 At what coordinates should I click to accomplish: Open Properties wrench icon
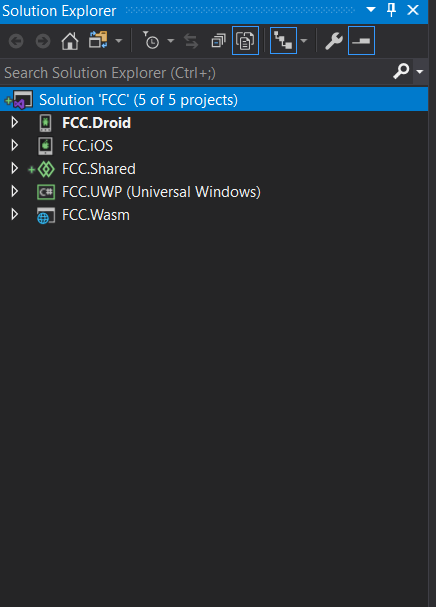click(334, 41)
